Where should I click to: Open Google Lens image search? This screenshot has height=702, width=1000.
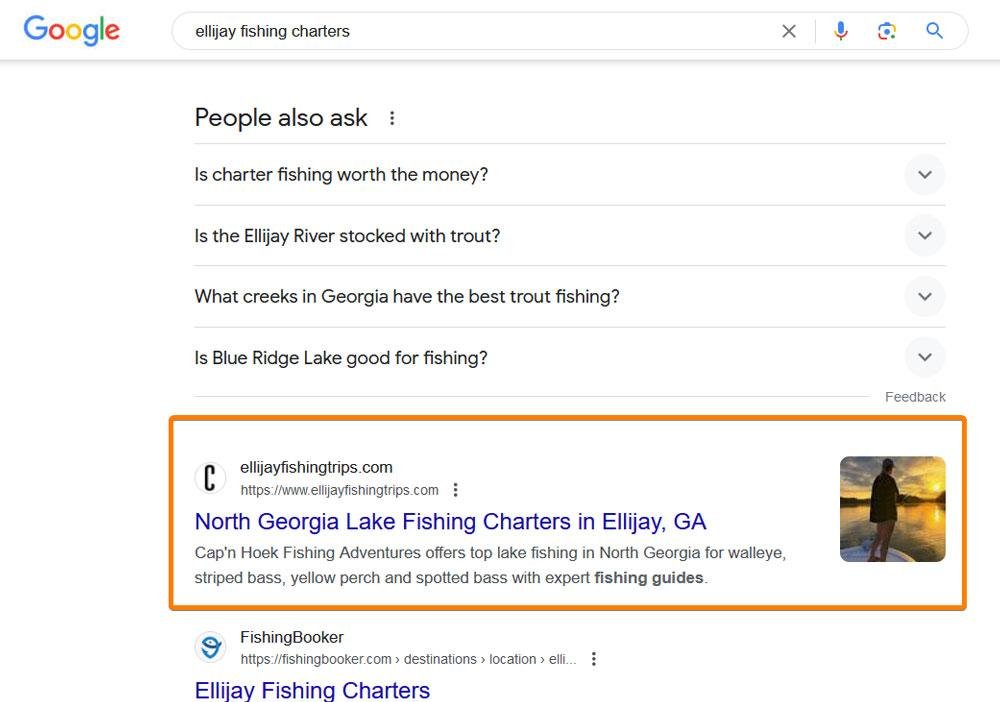point(886,31)
